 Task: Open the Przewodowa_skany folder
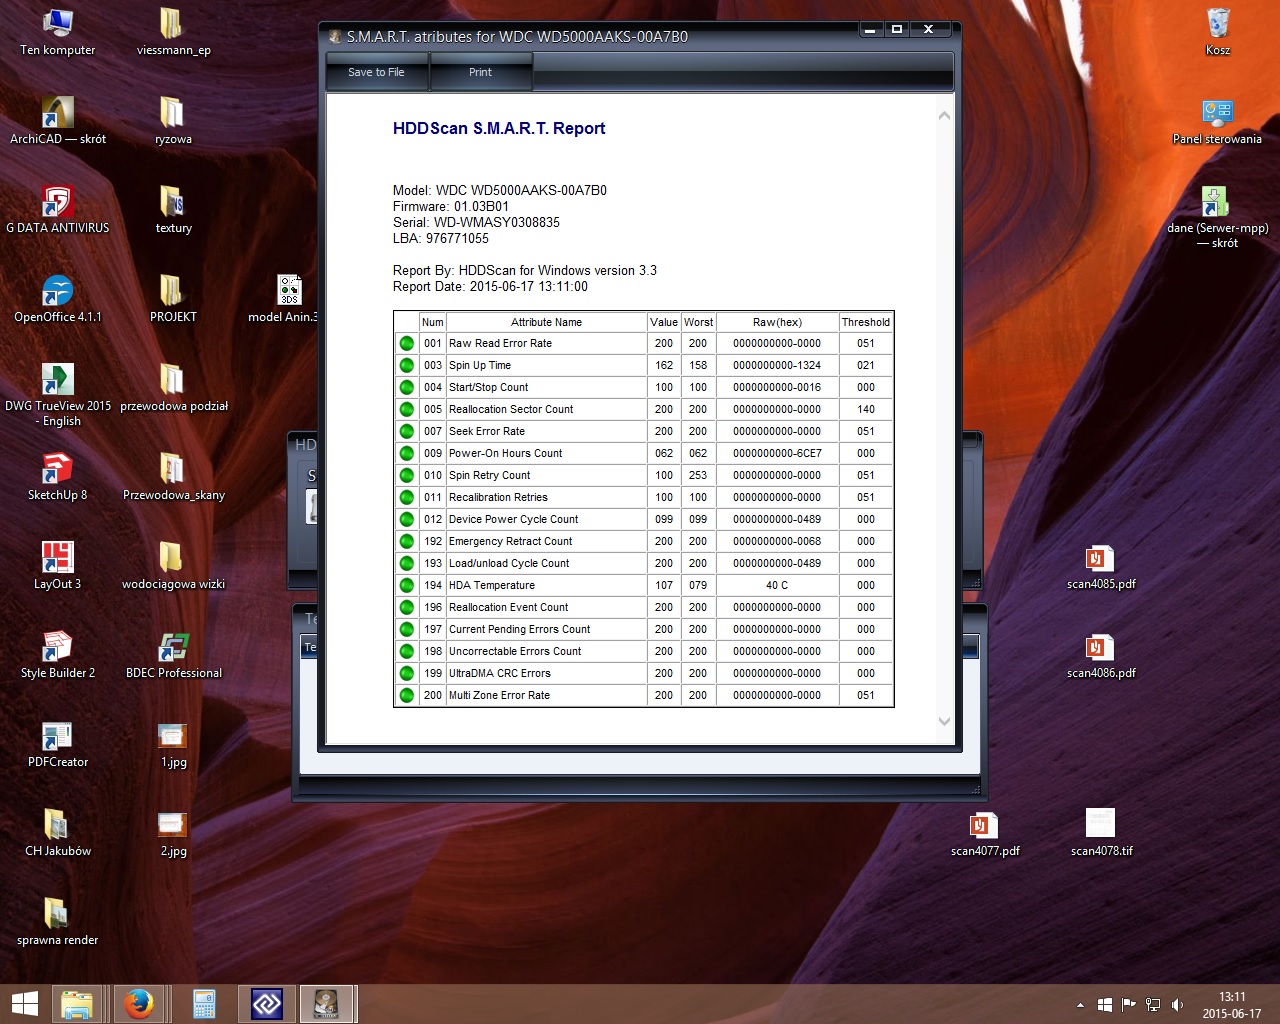[x=173, y=478]
